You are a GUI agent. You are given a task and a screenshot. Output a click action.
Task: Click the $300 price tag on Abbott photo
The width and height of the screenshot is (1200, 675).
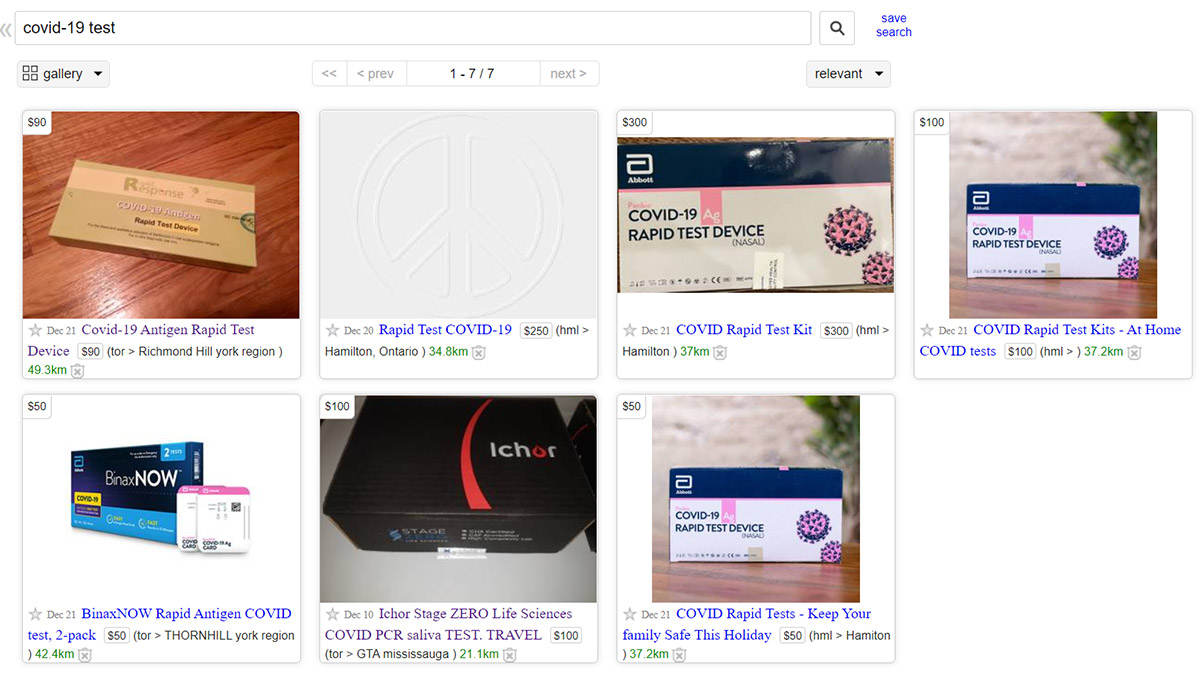click(635, 123)
